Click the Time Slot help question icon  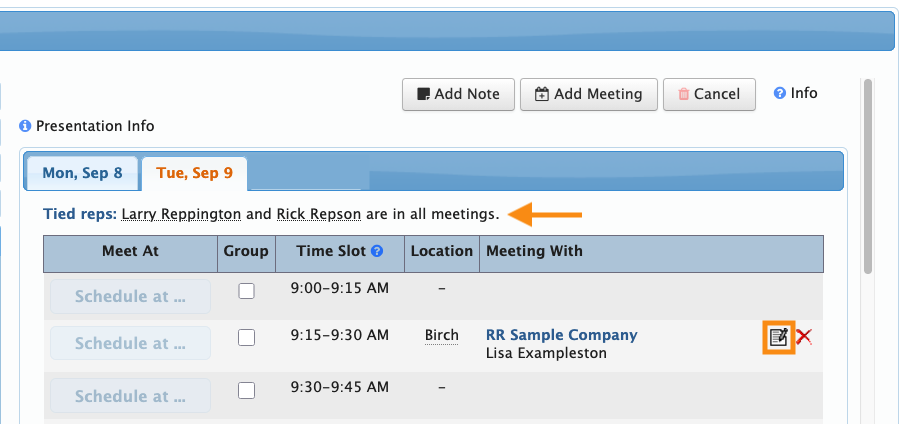coord(377,252)
